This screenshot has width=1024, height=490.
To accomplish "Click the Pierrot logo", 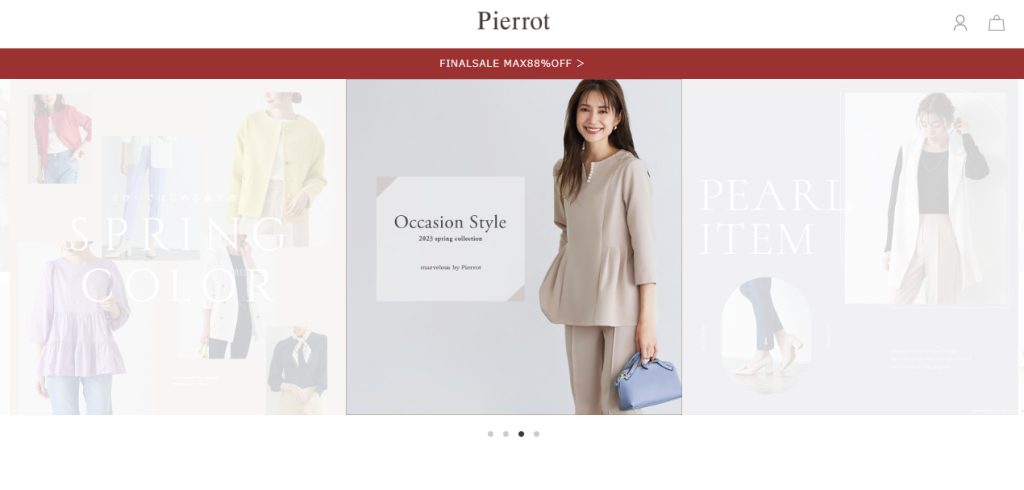I will click(513, 21).
